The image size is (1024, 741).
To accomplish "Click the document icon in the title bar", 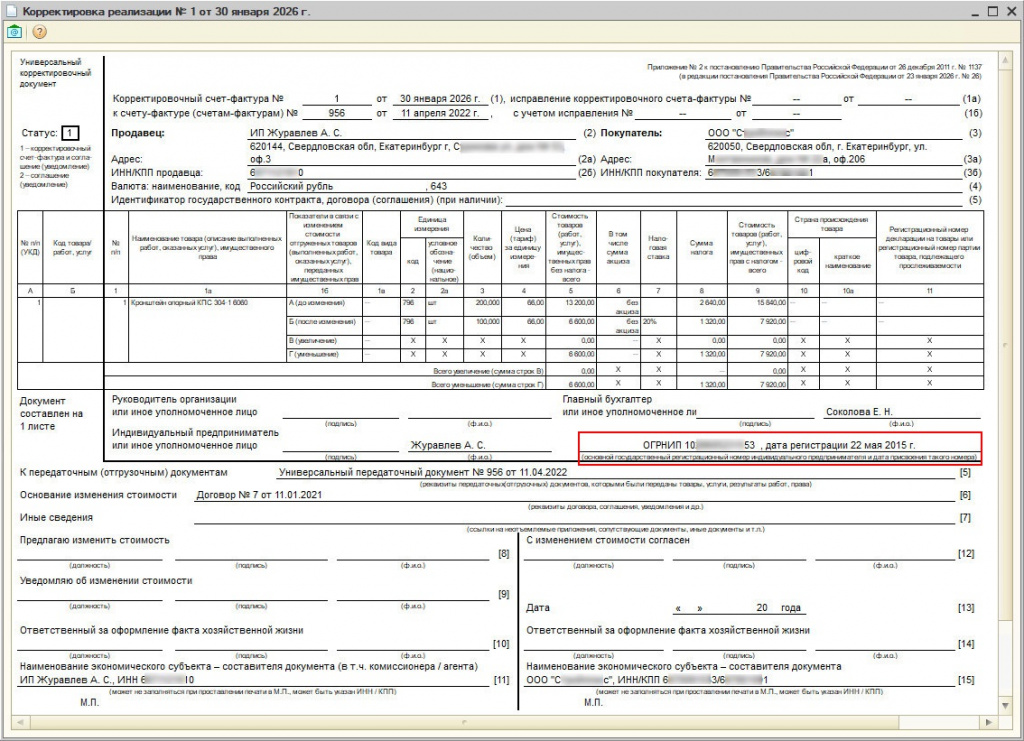I will click(11, 11).
